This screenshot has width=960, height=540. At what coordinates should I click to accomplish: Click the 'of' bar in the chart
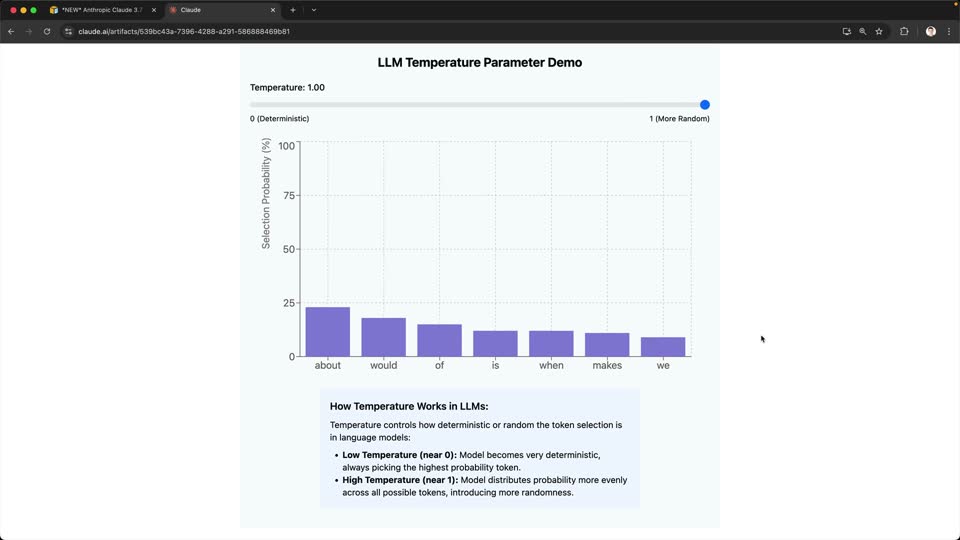[440, 340]
